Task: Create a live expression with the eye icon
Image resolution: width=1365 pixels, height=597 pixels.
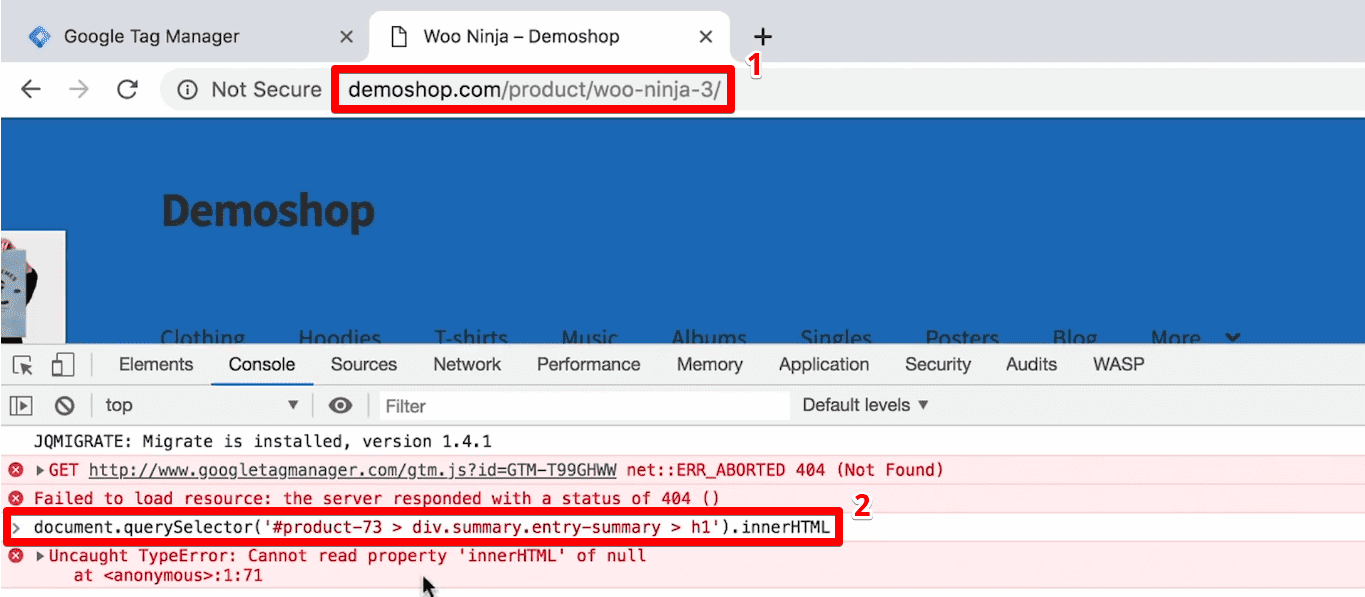Action: point(340,405)
